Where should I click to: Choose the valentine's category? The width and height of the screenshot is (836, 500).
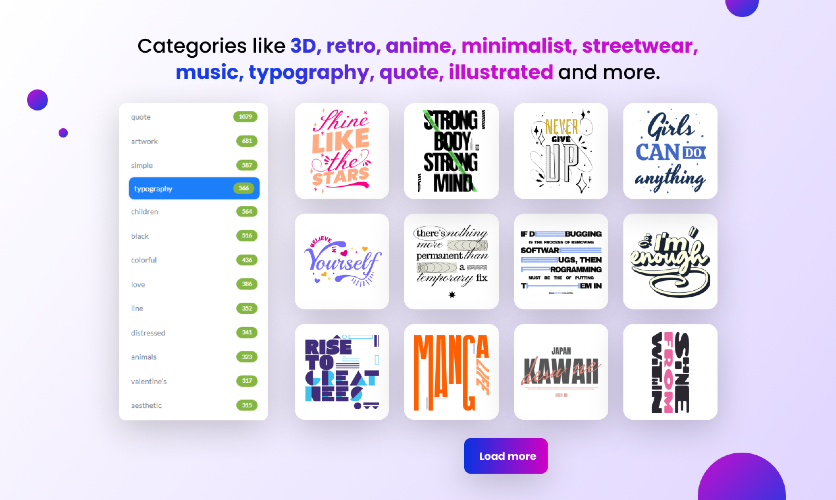(194, 381)
